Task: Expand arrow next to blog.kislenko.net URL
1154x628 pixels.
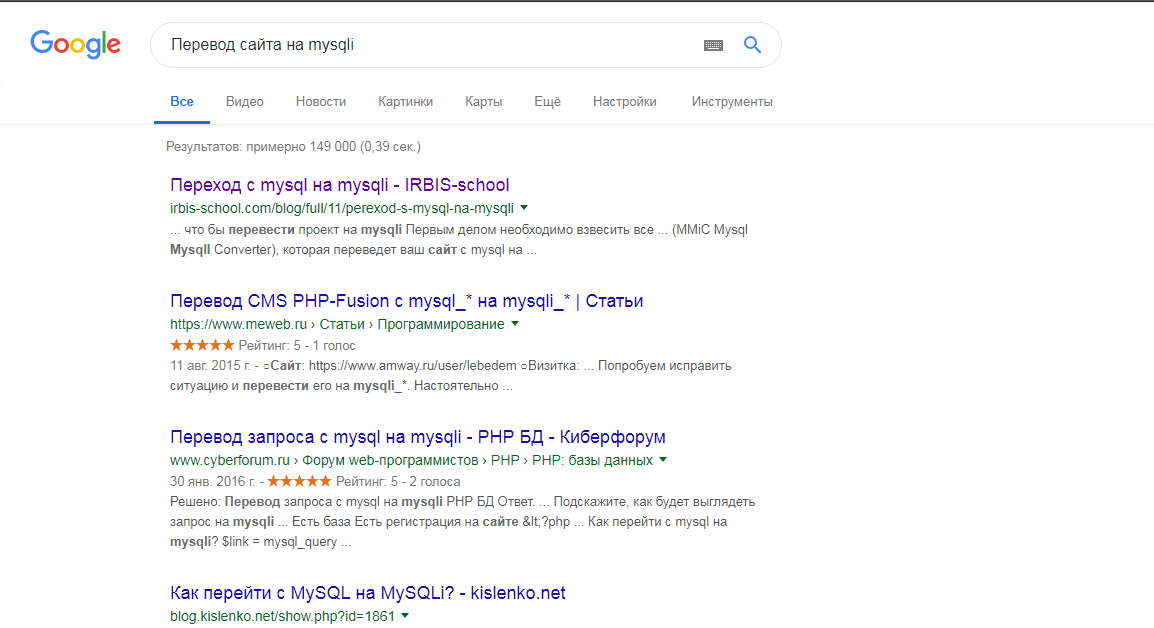Action: pyautogui.click(x=405, y=616)
